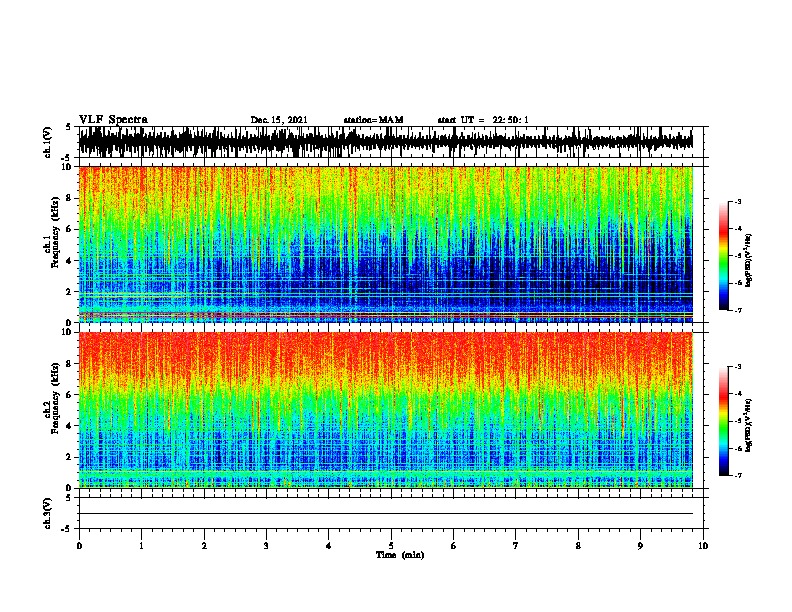This screenshot has height=612, width=792.
Task: Pick the ch.1 color scale bar
Action: point(723,256)
